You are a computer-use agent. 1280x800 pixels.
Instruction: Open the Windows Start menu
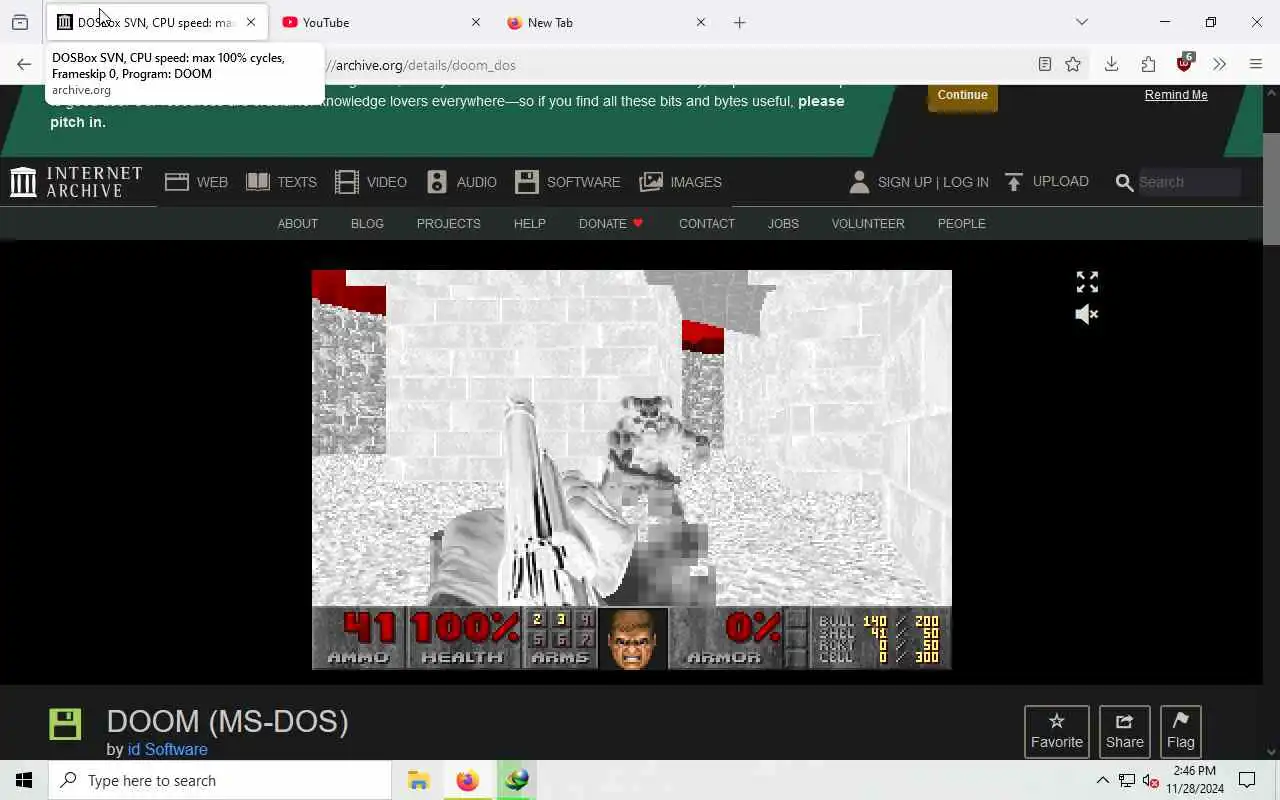(x=24, y=780)
